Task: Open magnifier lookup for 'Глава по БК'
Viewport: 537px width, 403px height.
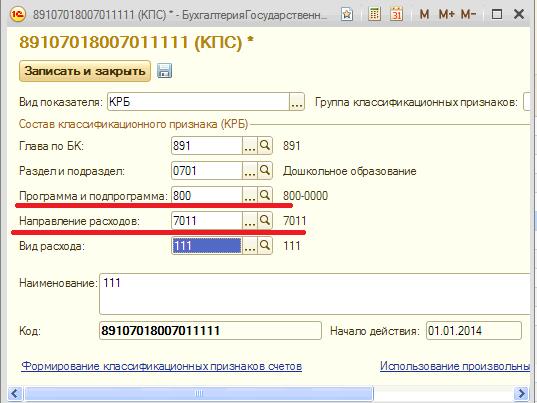Action: click(x=265, y=146)
